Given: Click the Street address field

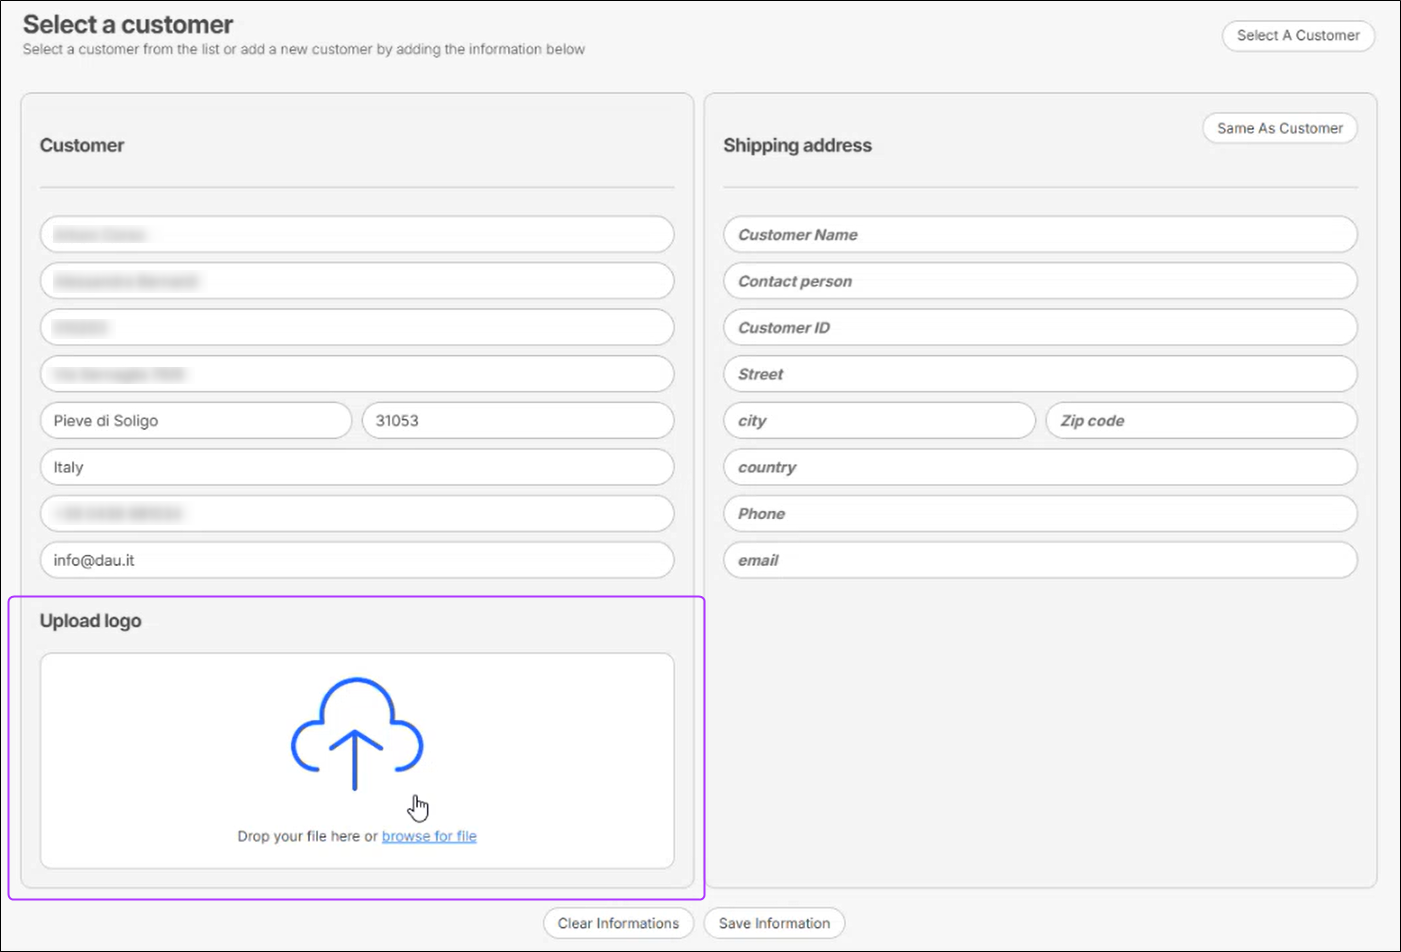Looking at the screenshot, I should pyautogui.click(x=1039, y=373).
